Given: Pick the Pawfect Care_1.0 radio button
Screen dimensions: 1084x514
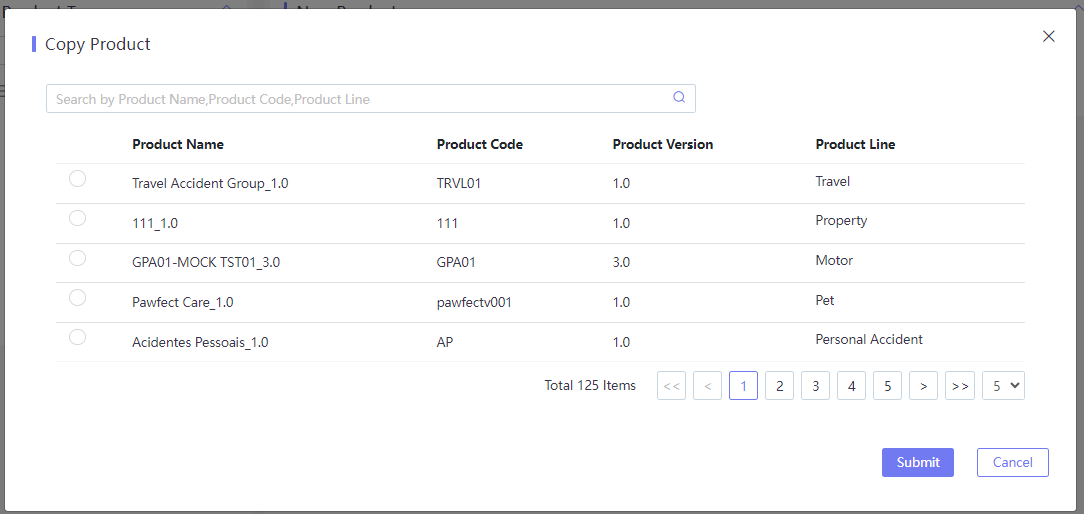Looking at the screenshot, I should click(x=77, y=297).
